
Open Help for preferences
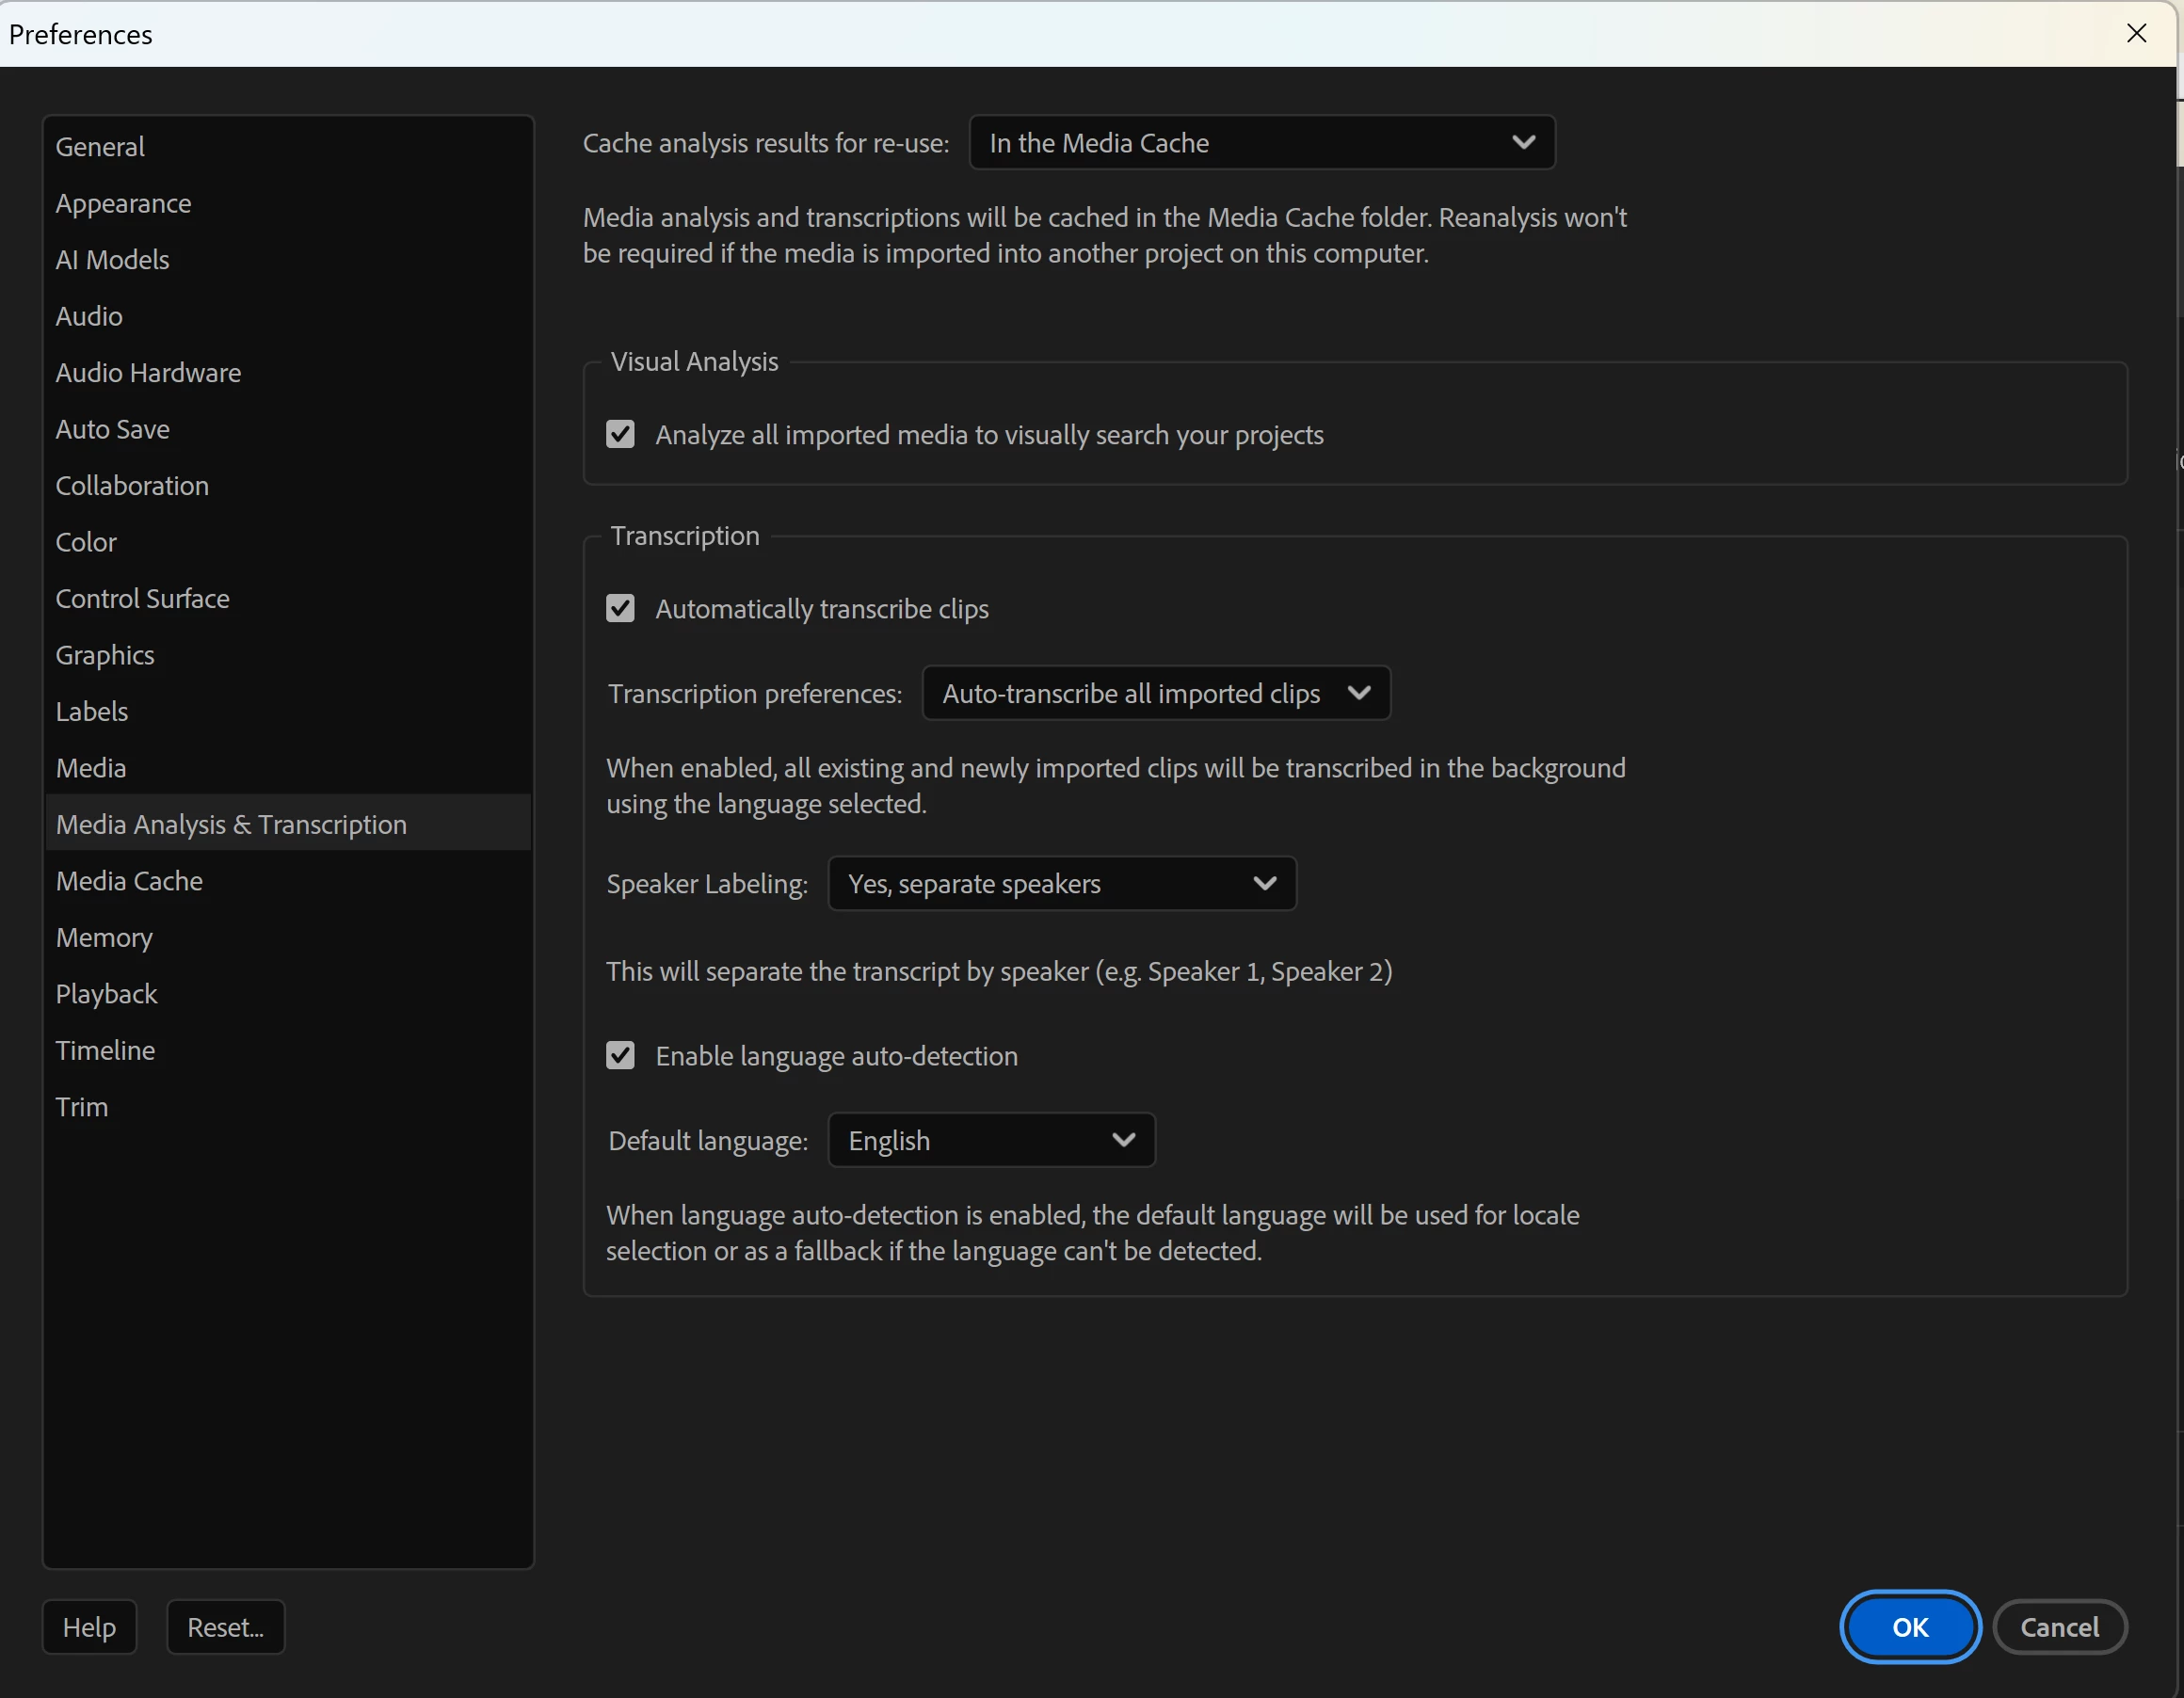pyautogui.click(x=89, y=1627)
